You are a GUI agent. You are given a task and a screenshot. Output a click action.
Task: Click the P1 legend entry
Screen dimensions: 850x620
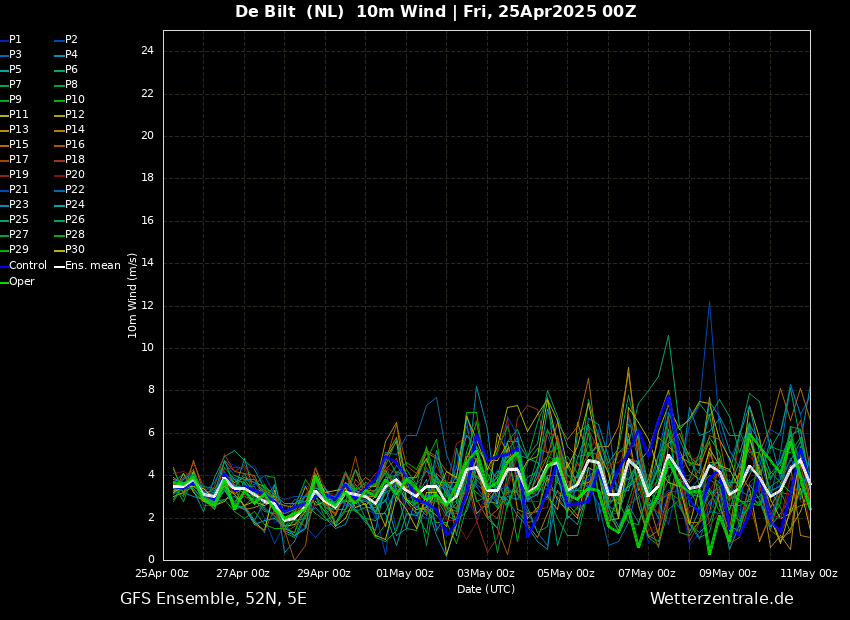[x=15, y=40]
